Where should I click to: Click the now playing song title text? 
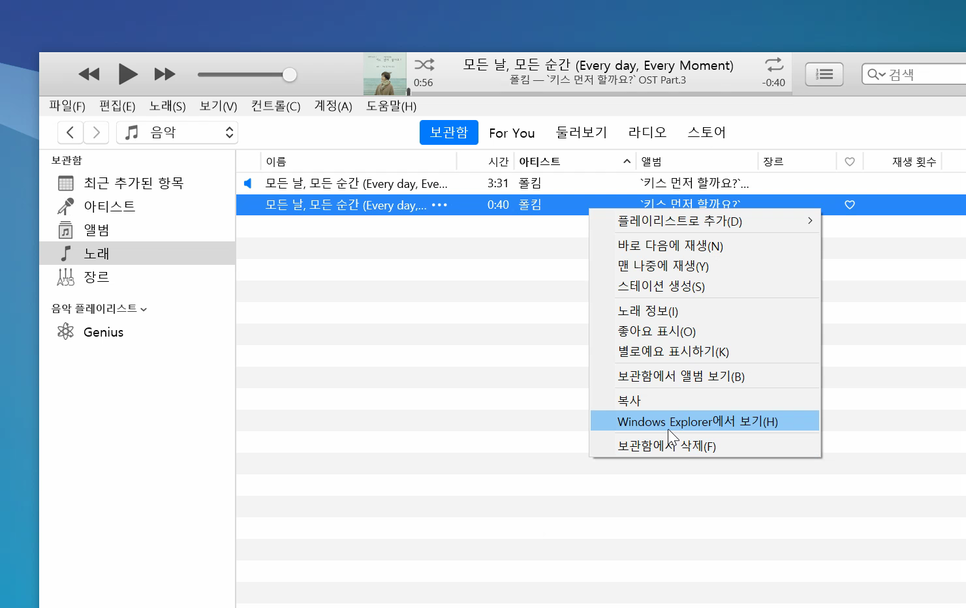[598, 65]
